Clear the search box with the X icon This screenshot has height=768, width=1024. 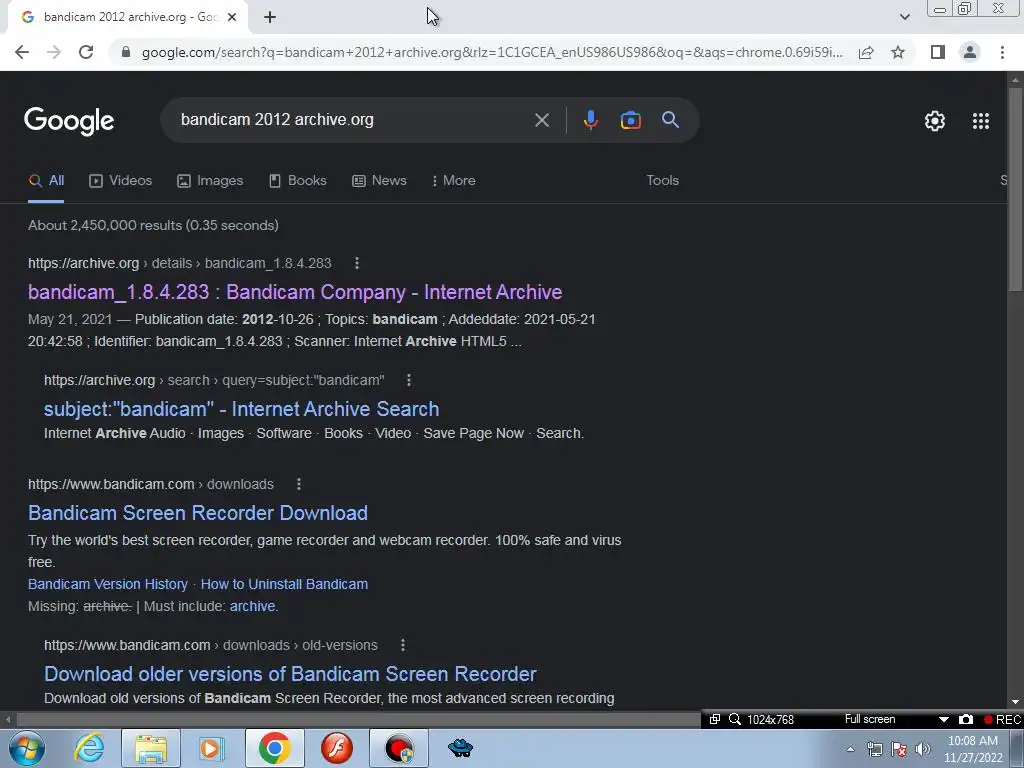(541, 120)
